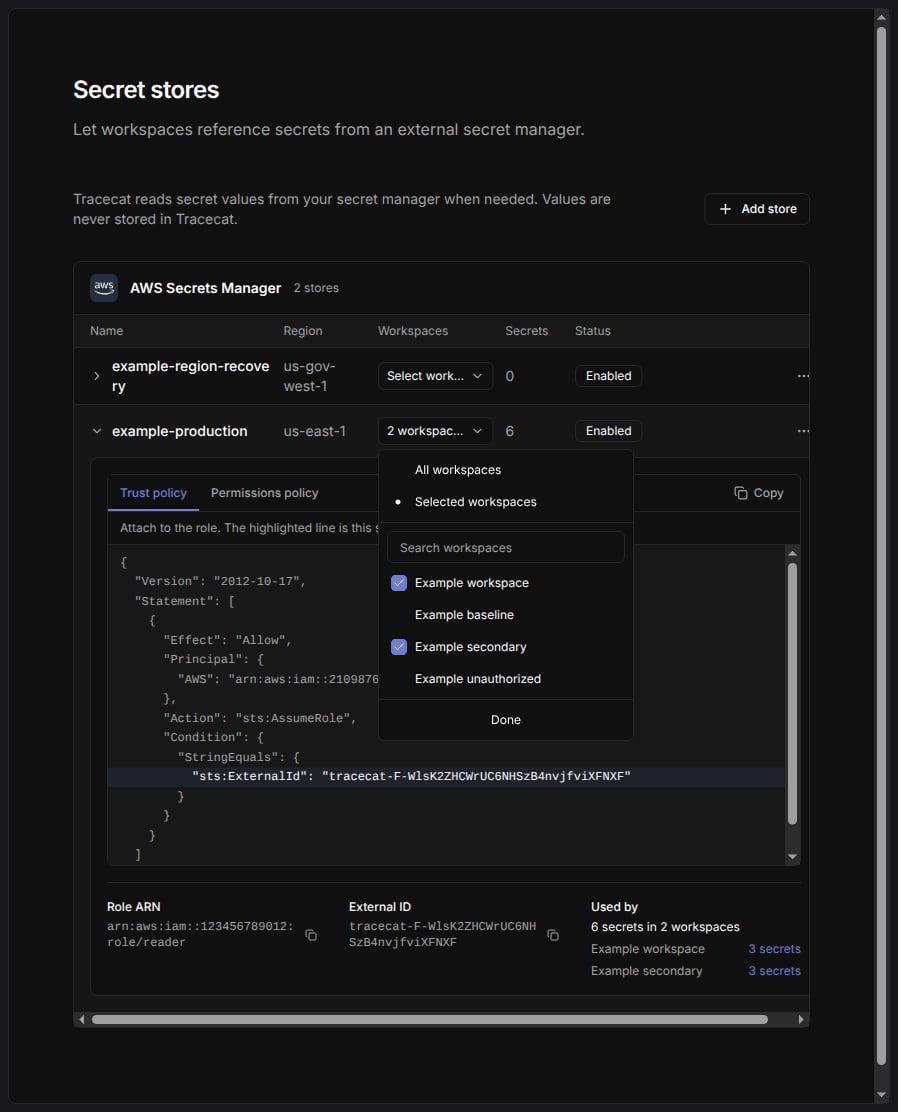Switch to Permissions policy tab

pyautogui.click(x=265, y=493)
